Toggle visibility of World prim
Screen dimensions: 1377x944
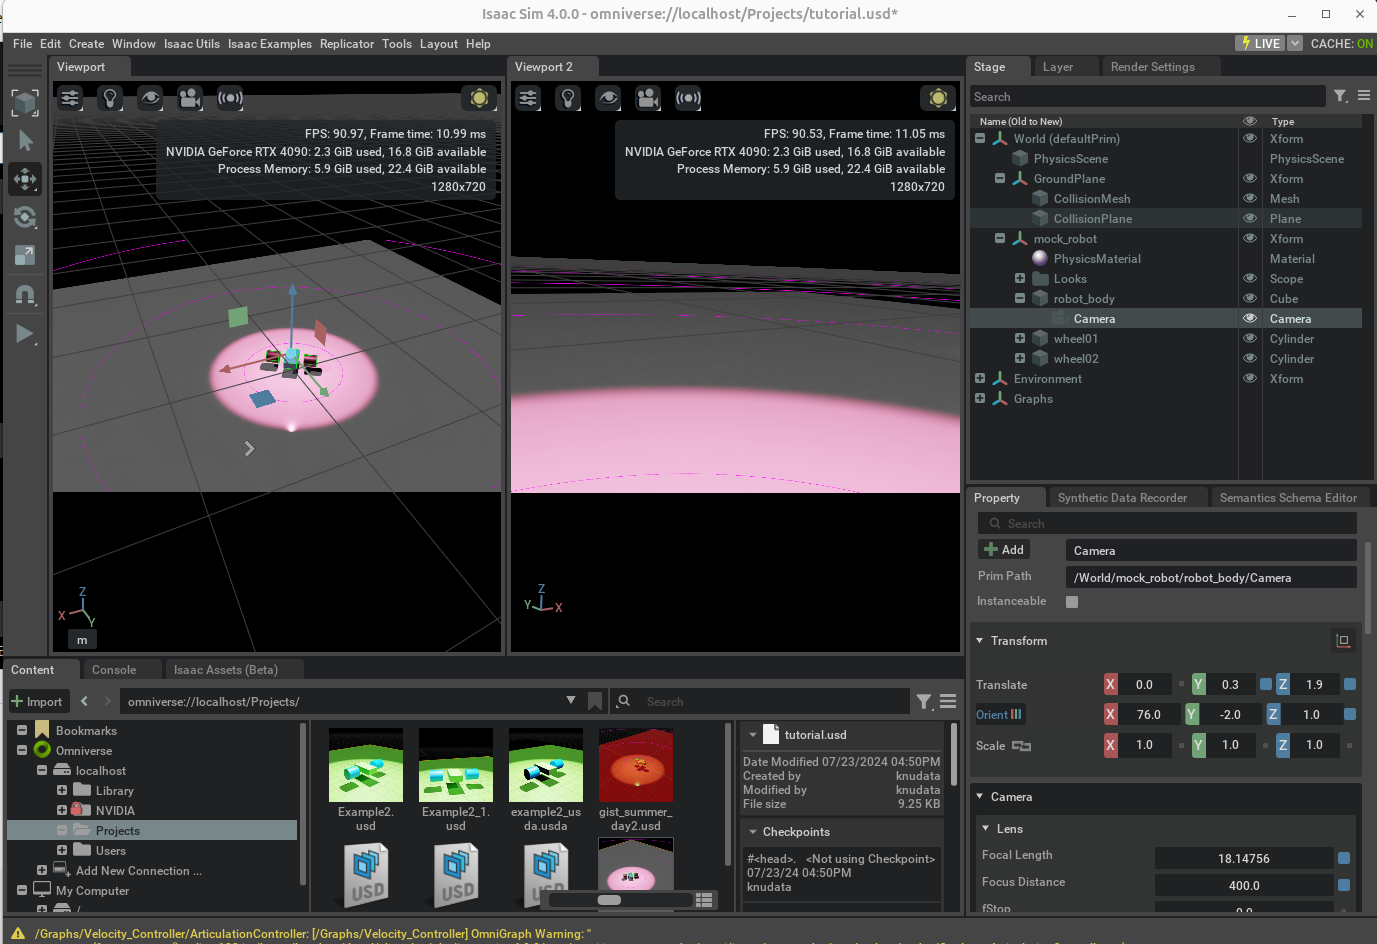click(1250, 139)
